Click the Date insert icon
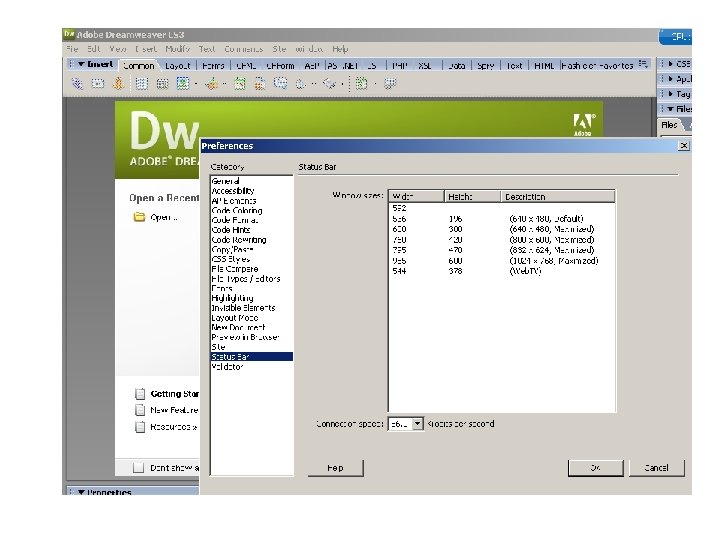This screenshot has width=720, height=540. [x=240, y=84]
